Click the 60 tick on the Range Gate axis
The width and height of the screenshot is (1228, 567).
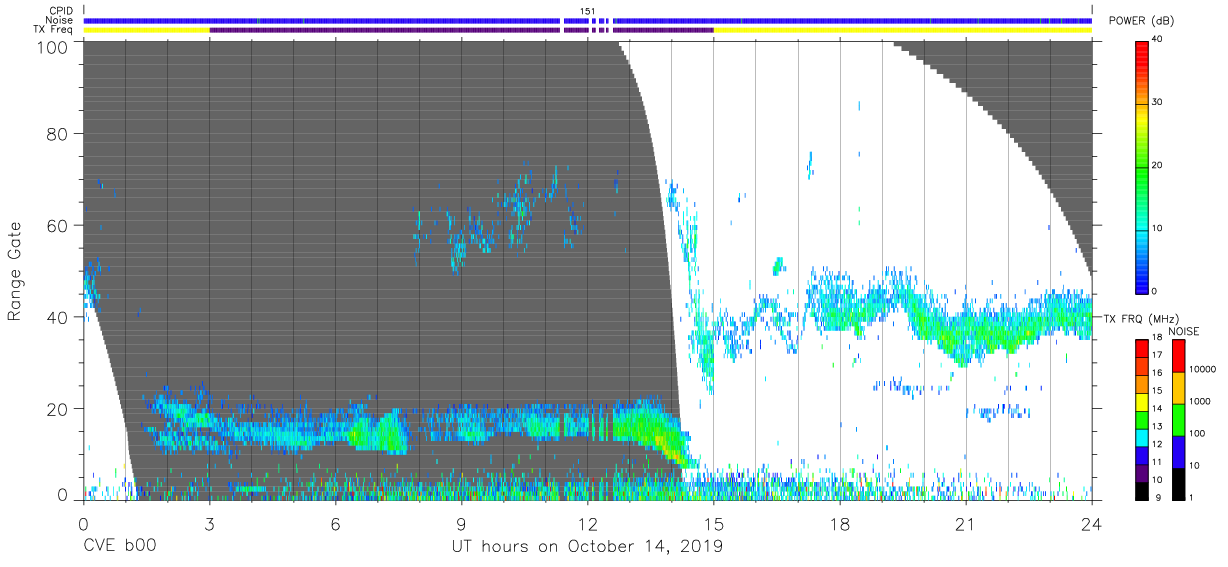pos(58,225)
